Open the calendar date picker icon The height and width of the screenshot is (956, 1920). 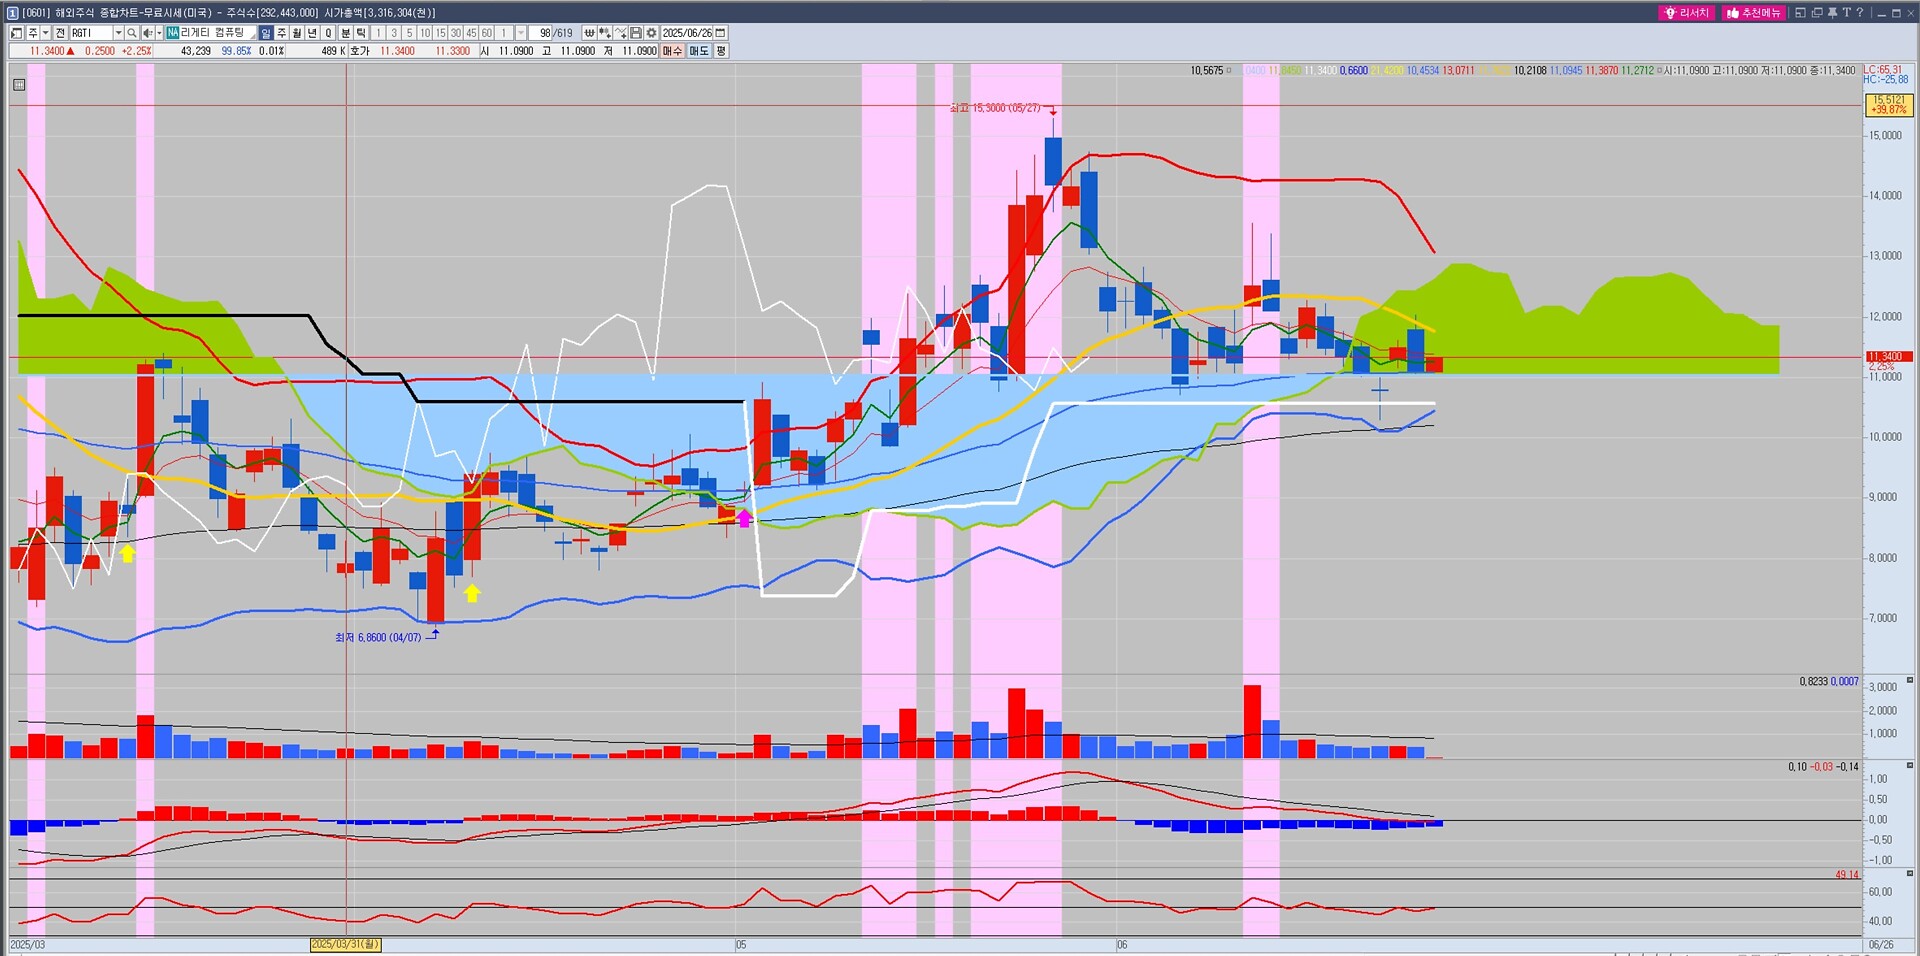click(x=720, y=33)
